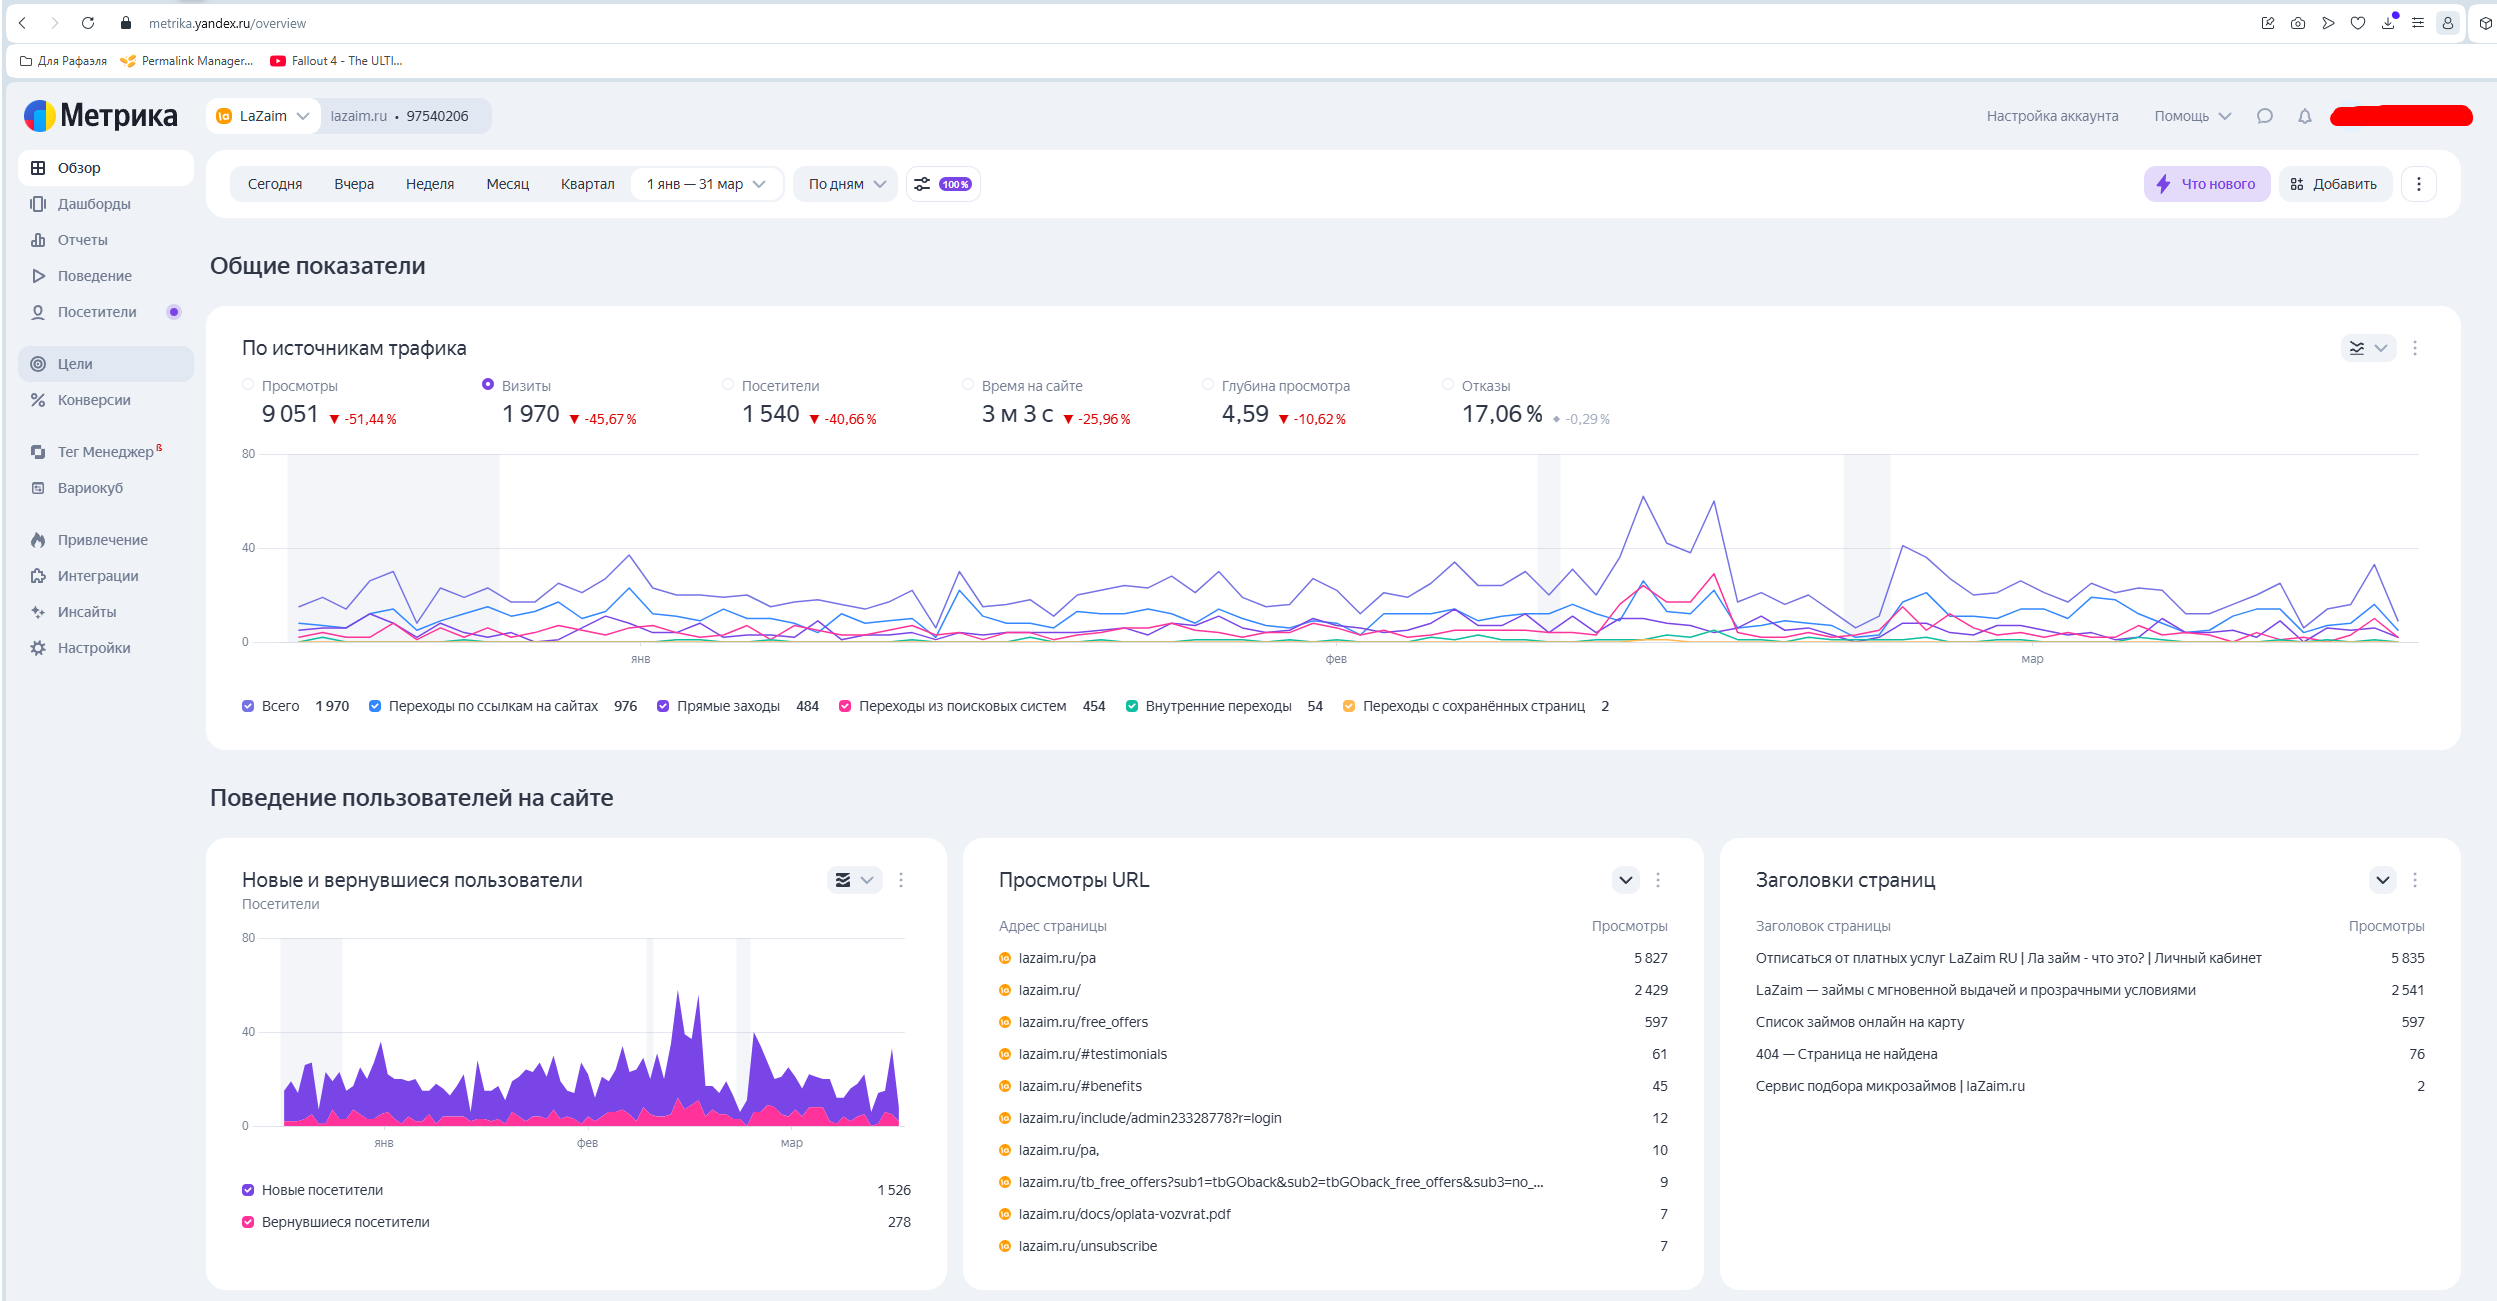Click the Цели target icon in sidebar
This screenshot has height=1301, width=2497.
pos(38,364)
